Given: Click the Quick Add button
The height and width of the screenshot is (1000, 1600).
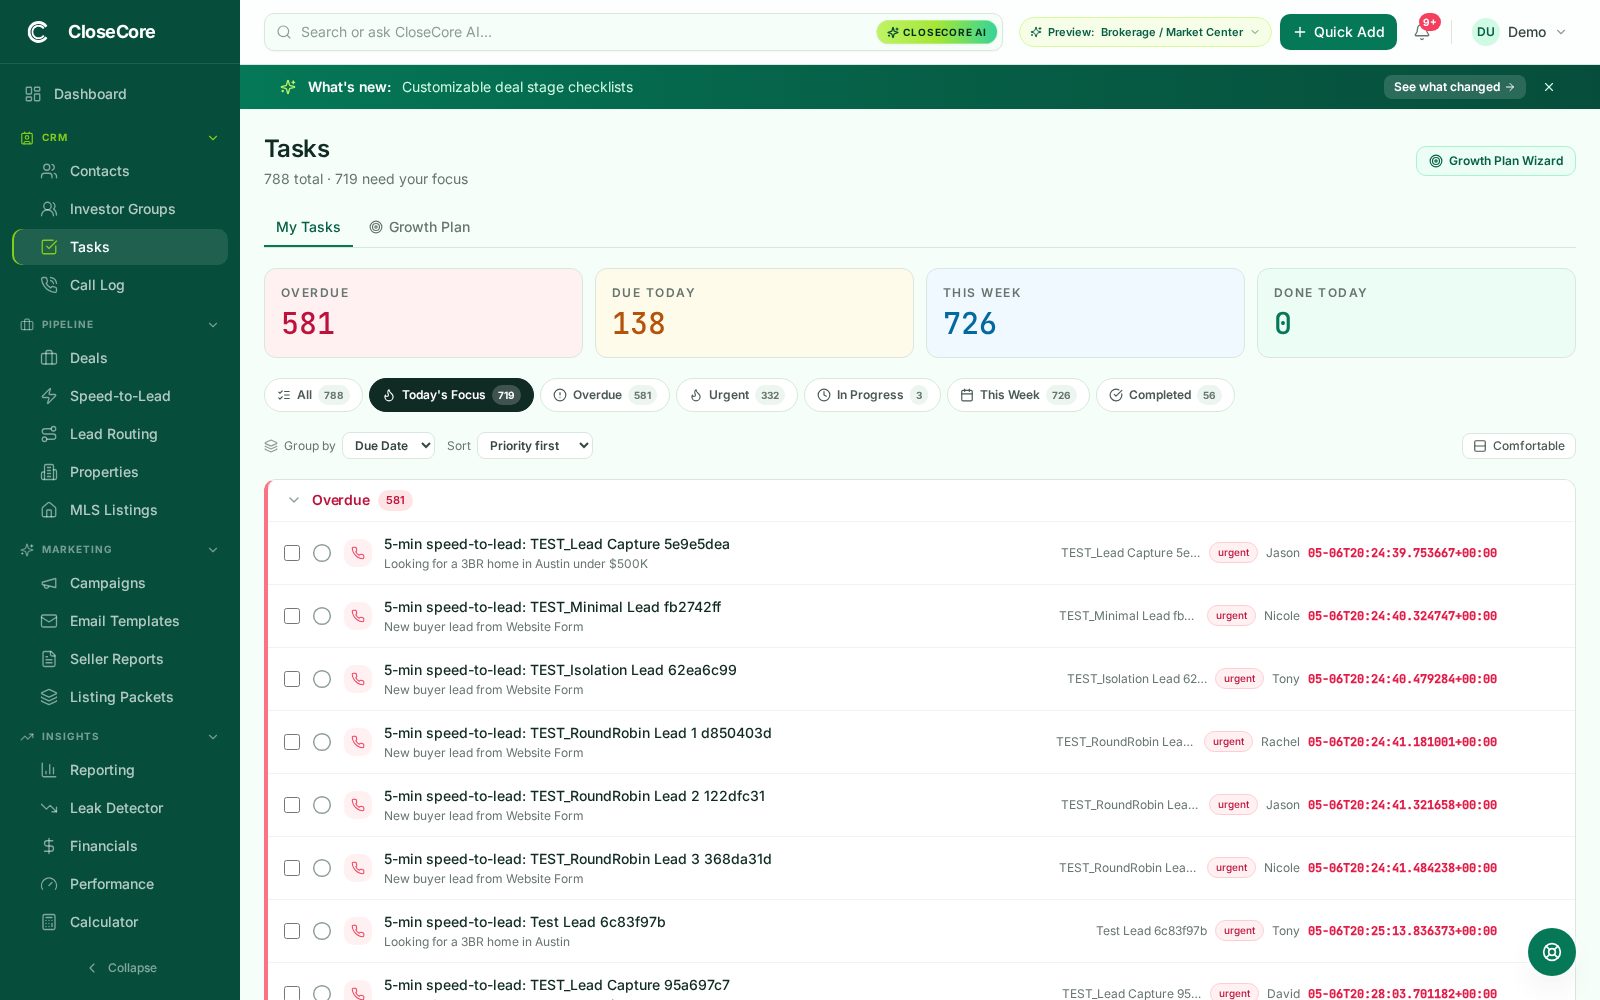Looking at the screenshot, I should pyautogui.click(x=1338, y=32).
